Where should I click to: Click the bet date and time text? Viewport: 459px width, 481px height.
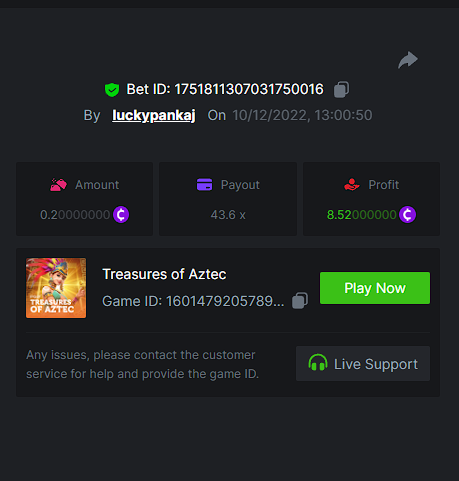[302, 115]
